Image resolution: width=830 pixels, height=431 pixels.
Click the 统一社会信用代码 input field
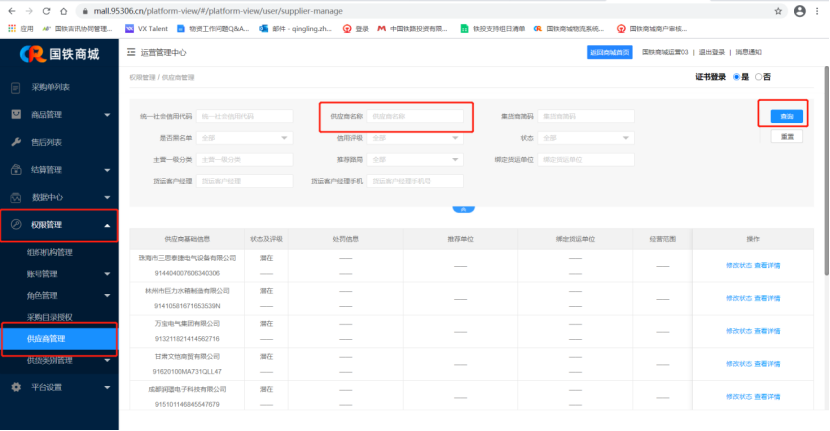coord(245,116)
